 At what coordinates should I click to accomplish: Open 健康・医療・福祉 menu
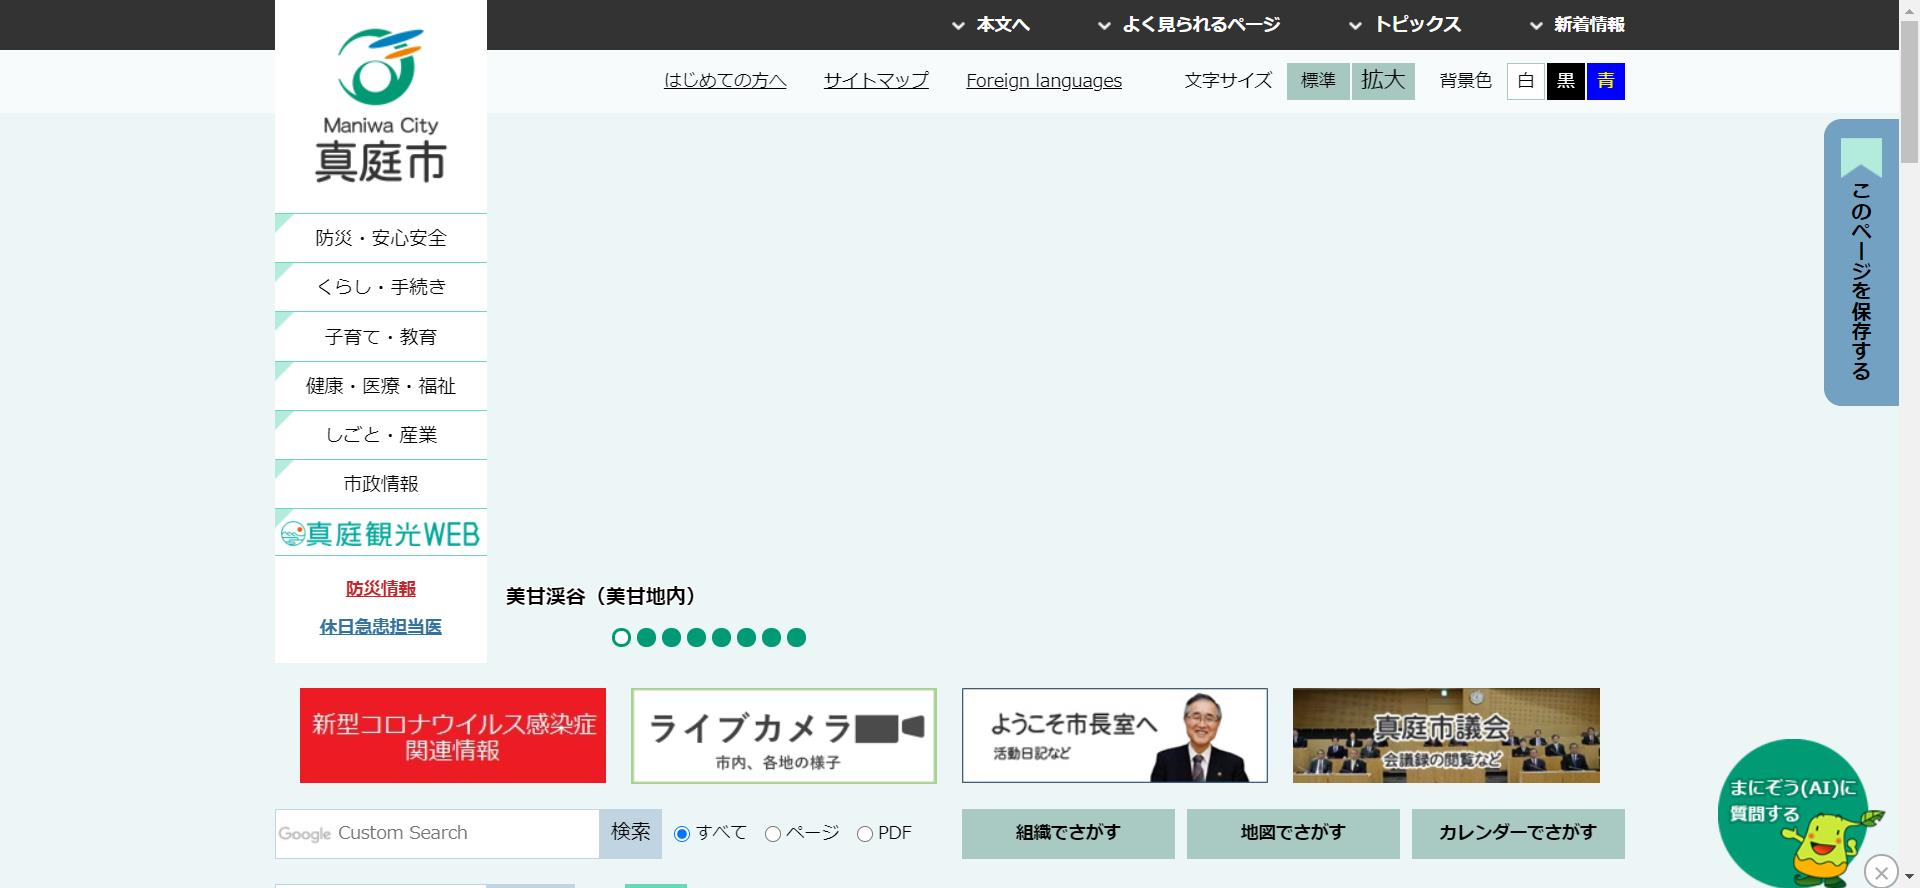tap(381, 386)
